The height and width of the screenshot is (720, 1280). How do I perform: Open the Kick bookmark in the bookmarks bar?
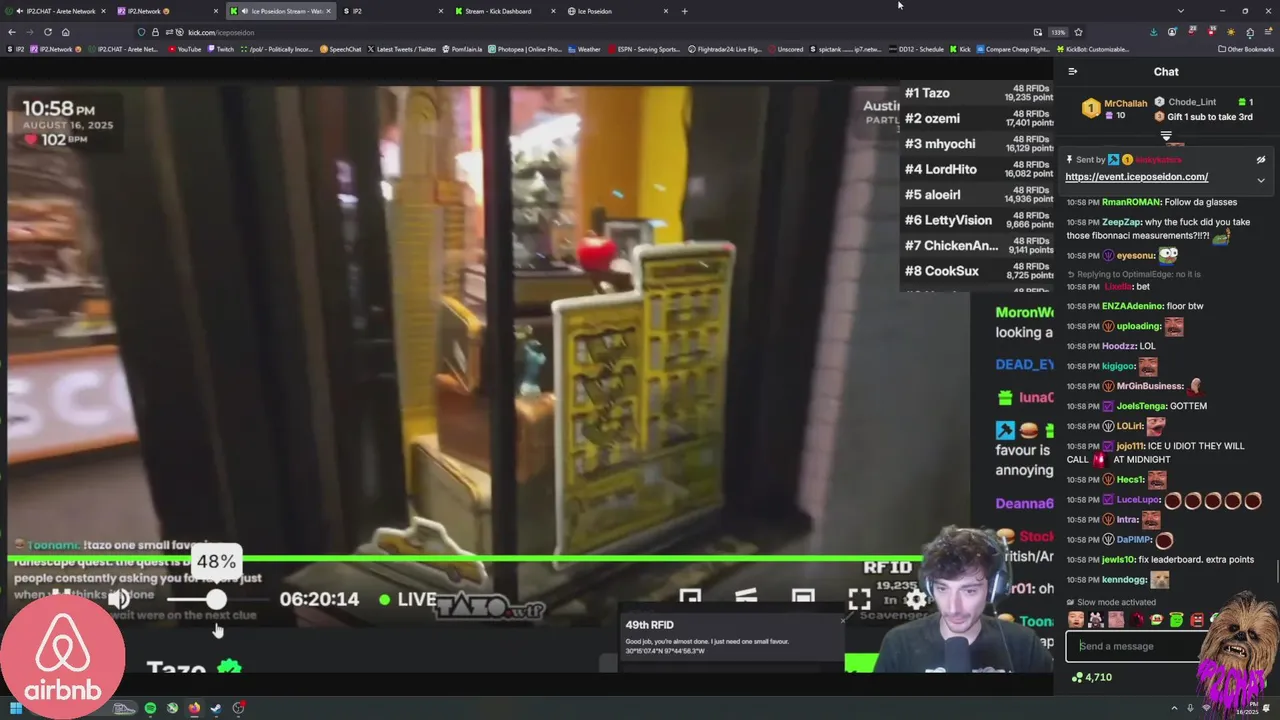click(960, 49)
